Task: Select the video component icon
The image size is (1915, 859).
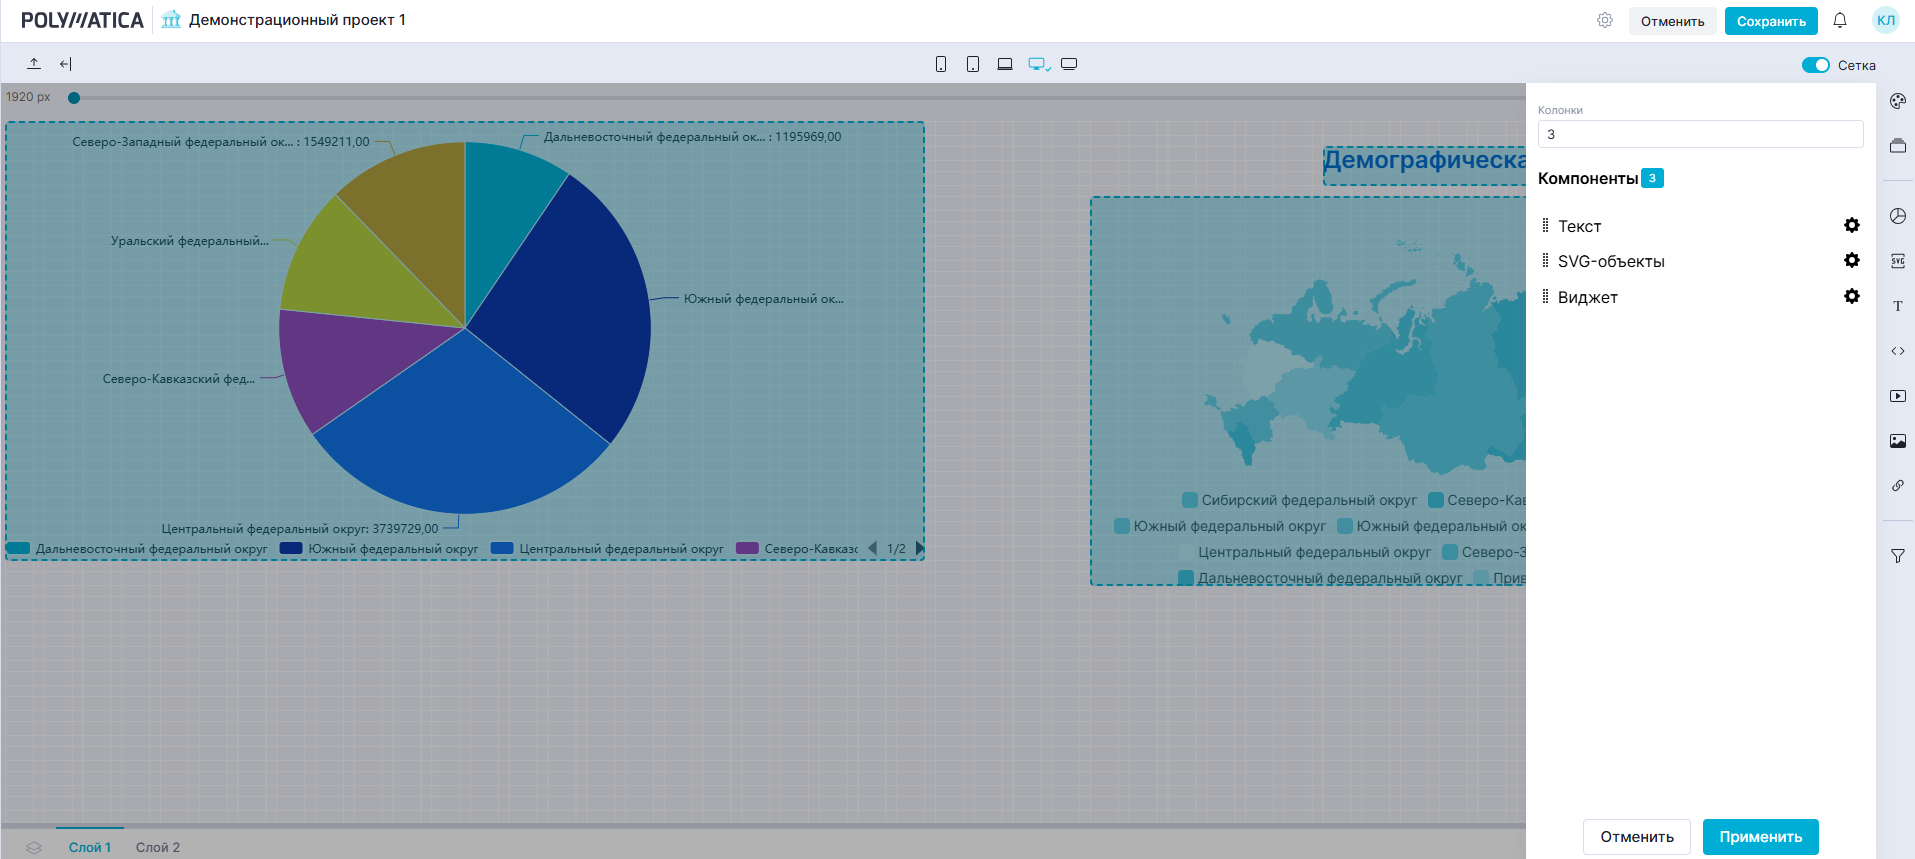Action: click(1897, 396)
